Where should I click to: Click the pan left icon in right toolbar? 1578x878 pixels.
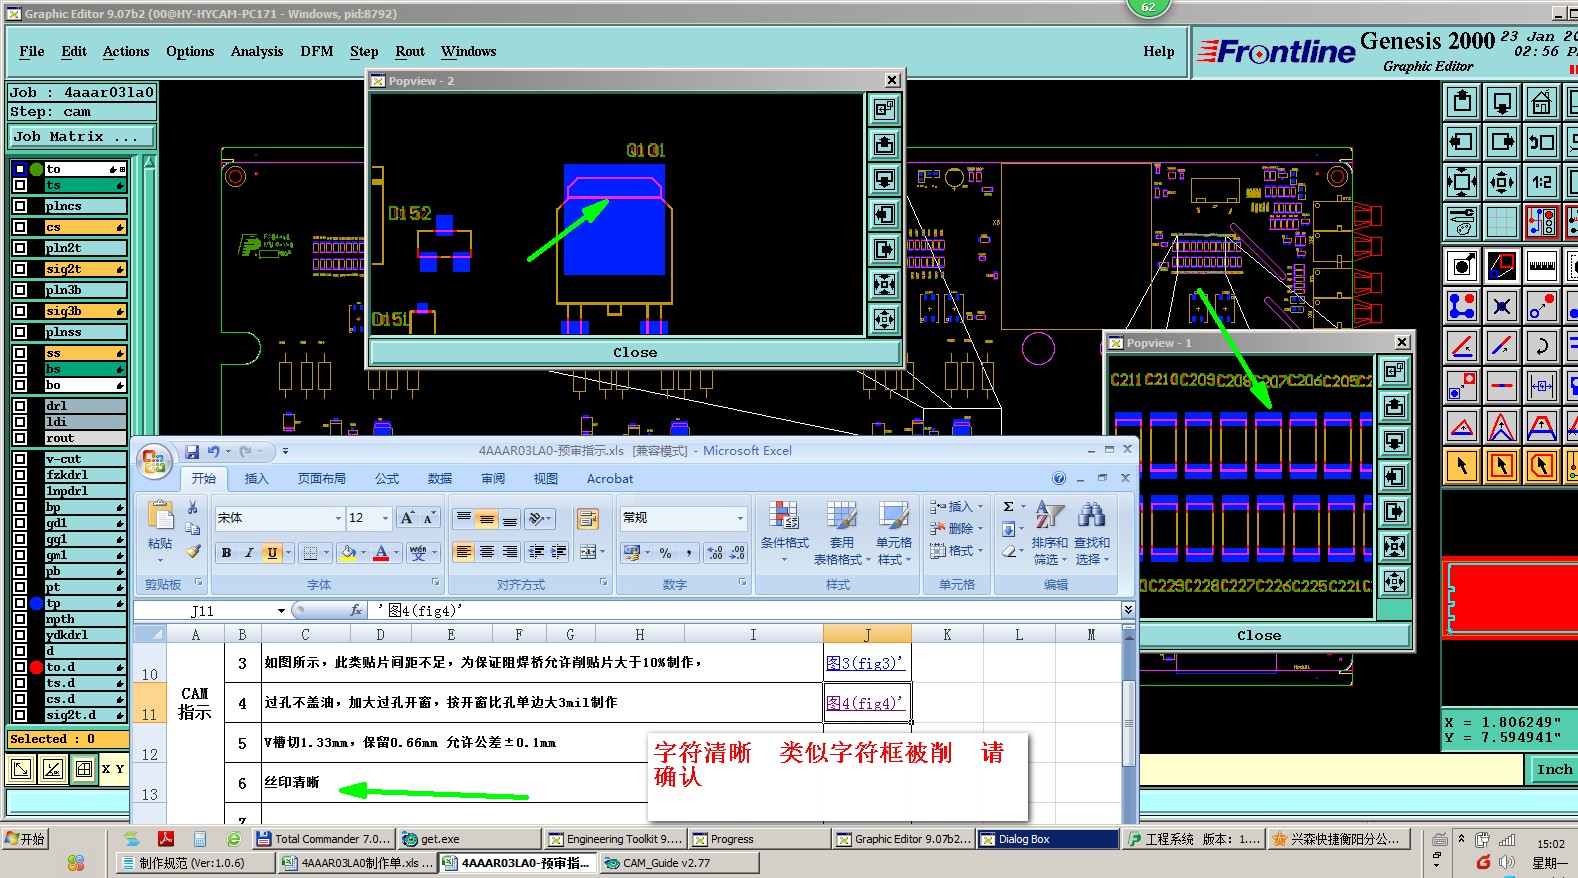[x=1462, y=142]
